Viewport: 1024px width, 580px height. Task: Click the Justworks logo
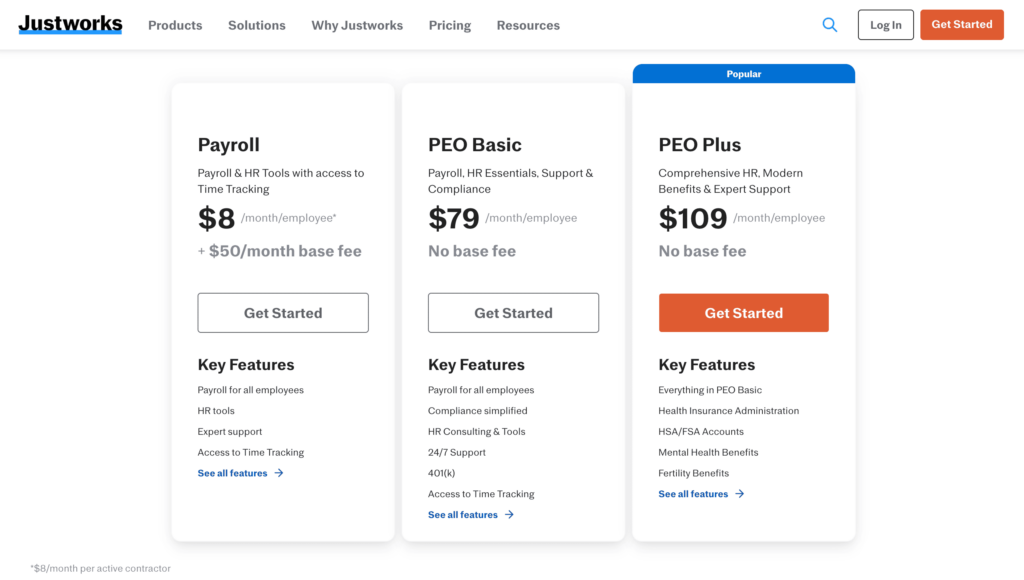(x=70, y=24)
